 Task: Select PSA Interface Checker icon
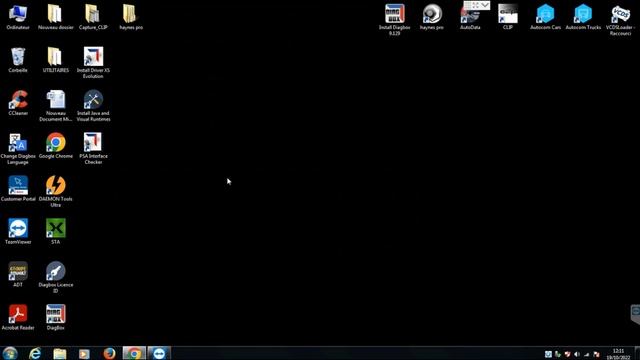pos(93,149)
